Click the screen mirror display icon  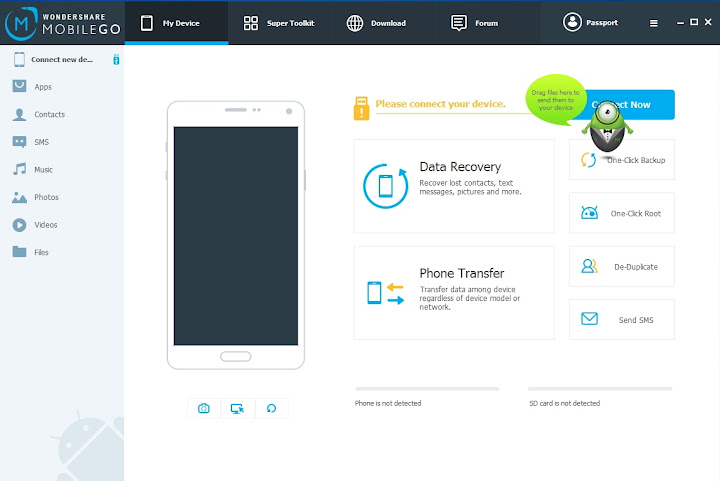pos(237,408)
